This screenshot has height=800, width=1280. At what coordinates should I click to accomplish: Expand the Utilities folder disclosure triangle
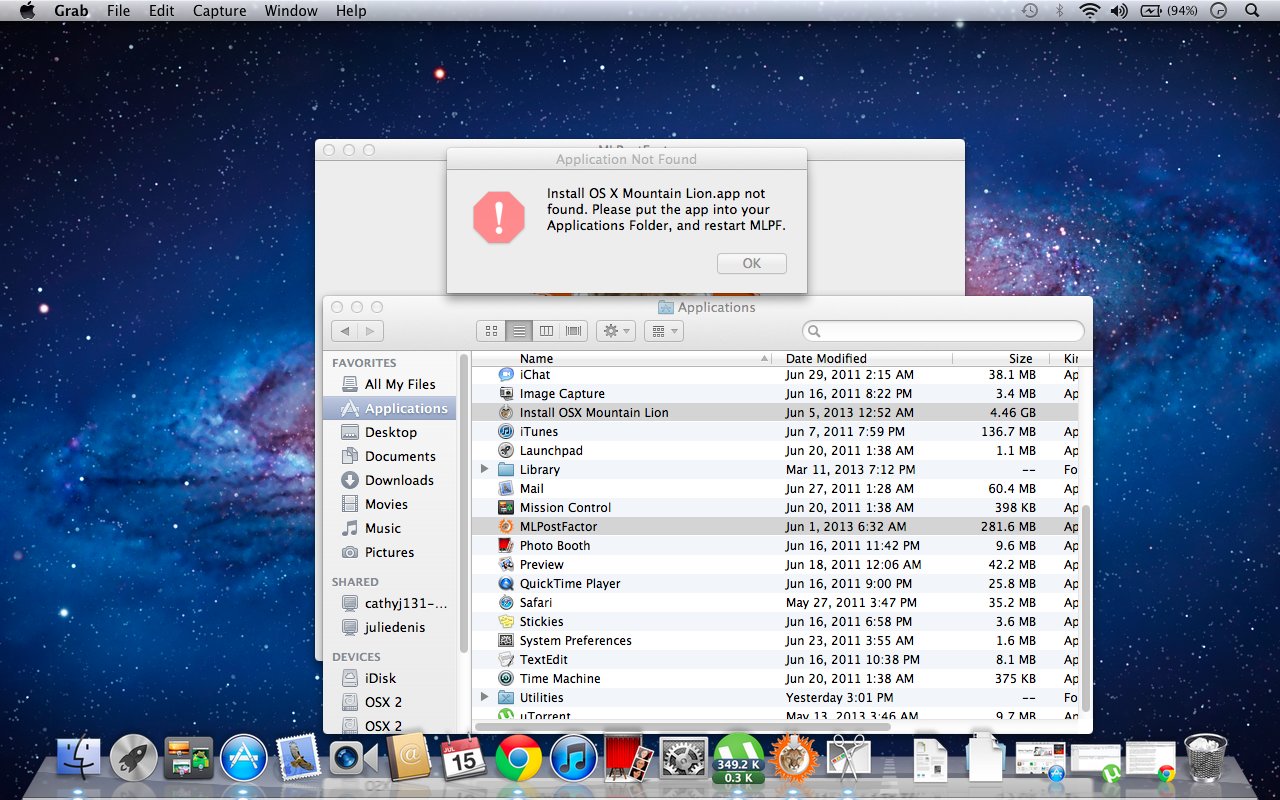(485, 697)
